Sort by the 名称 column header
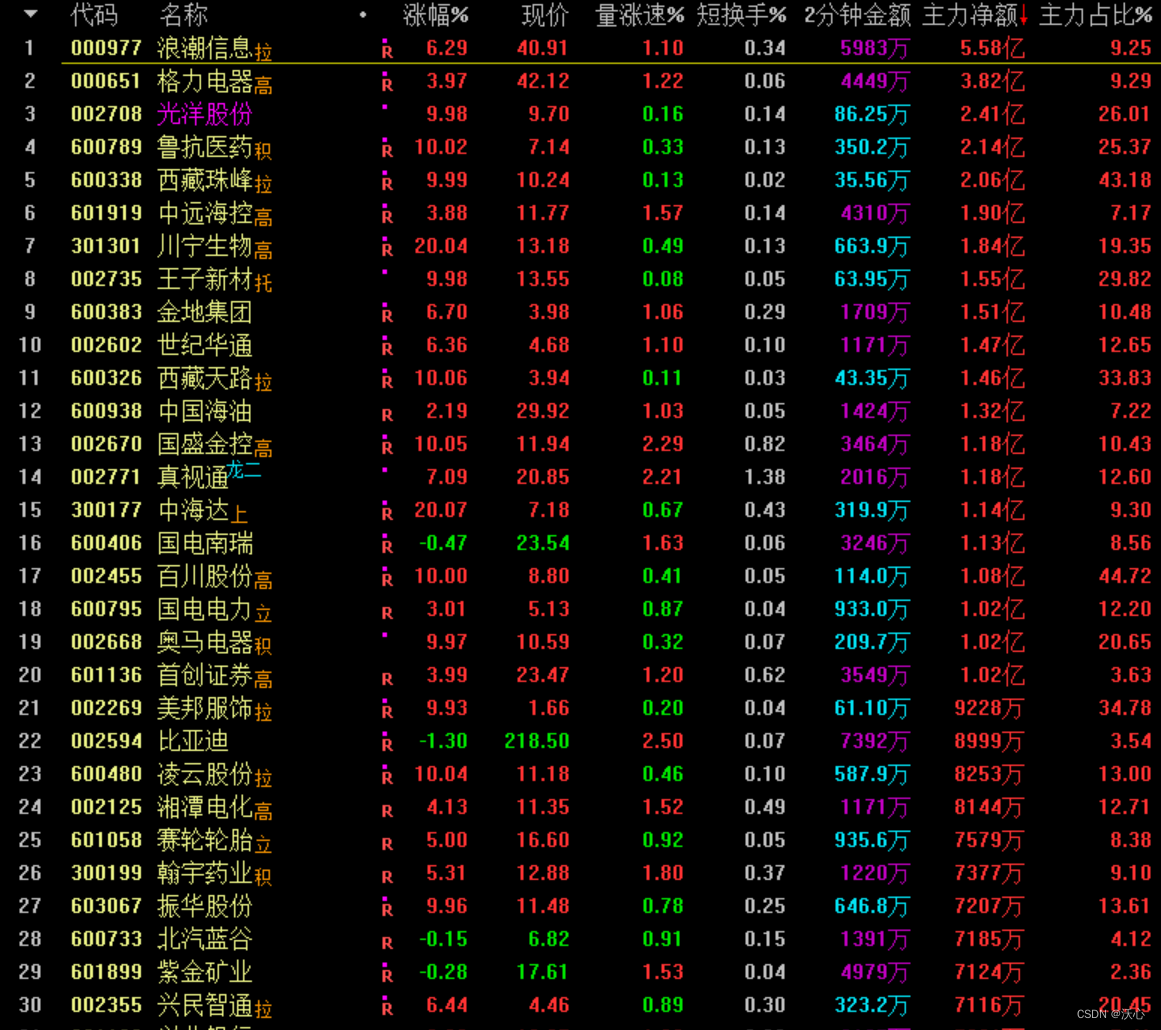The image size is (1161, 1030). (x=184, y=15)
